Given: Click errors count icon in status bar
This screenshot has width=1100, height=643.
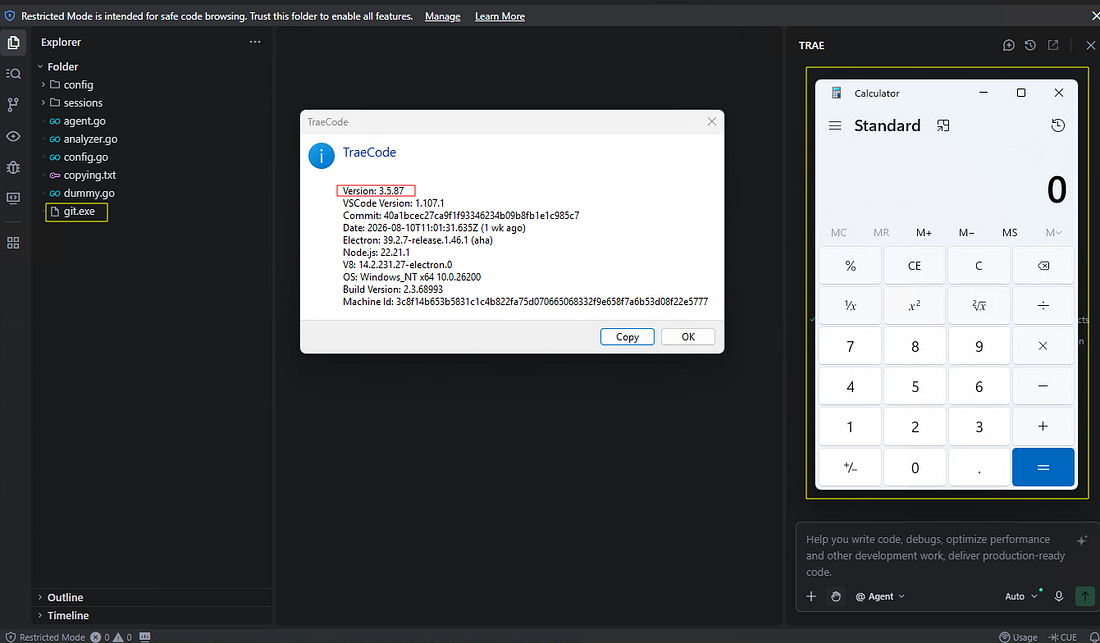Looking at the screenshot, I should (95, 637).
